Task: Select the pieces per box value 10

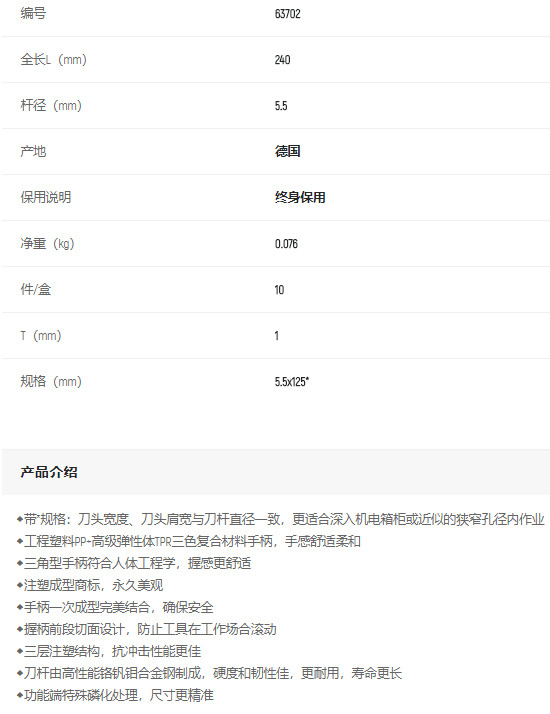Action: pyautogui.click(x=279, y=290)
